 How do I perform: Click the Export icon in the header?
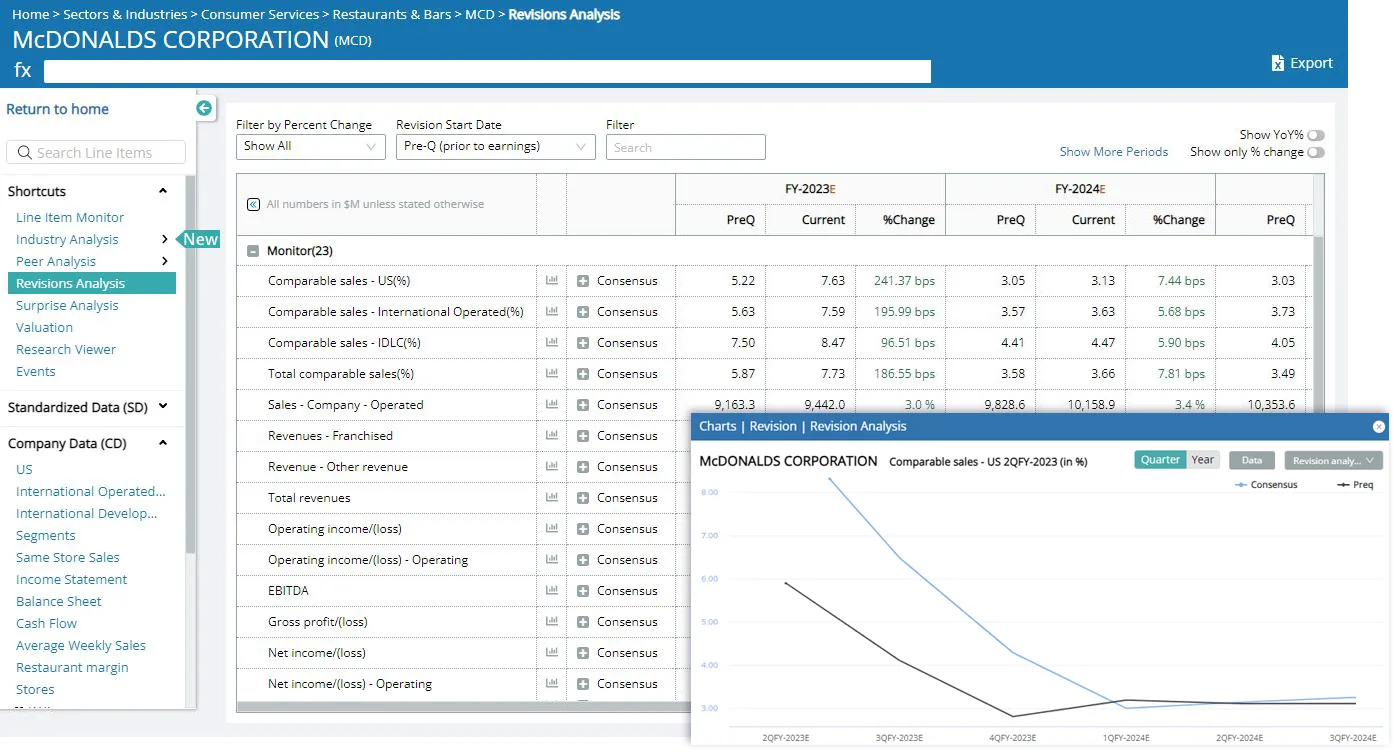click(x=1277, y=63)
